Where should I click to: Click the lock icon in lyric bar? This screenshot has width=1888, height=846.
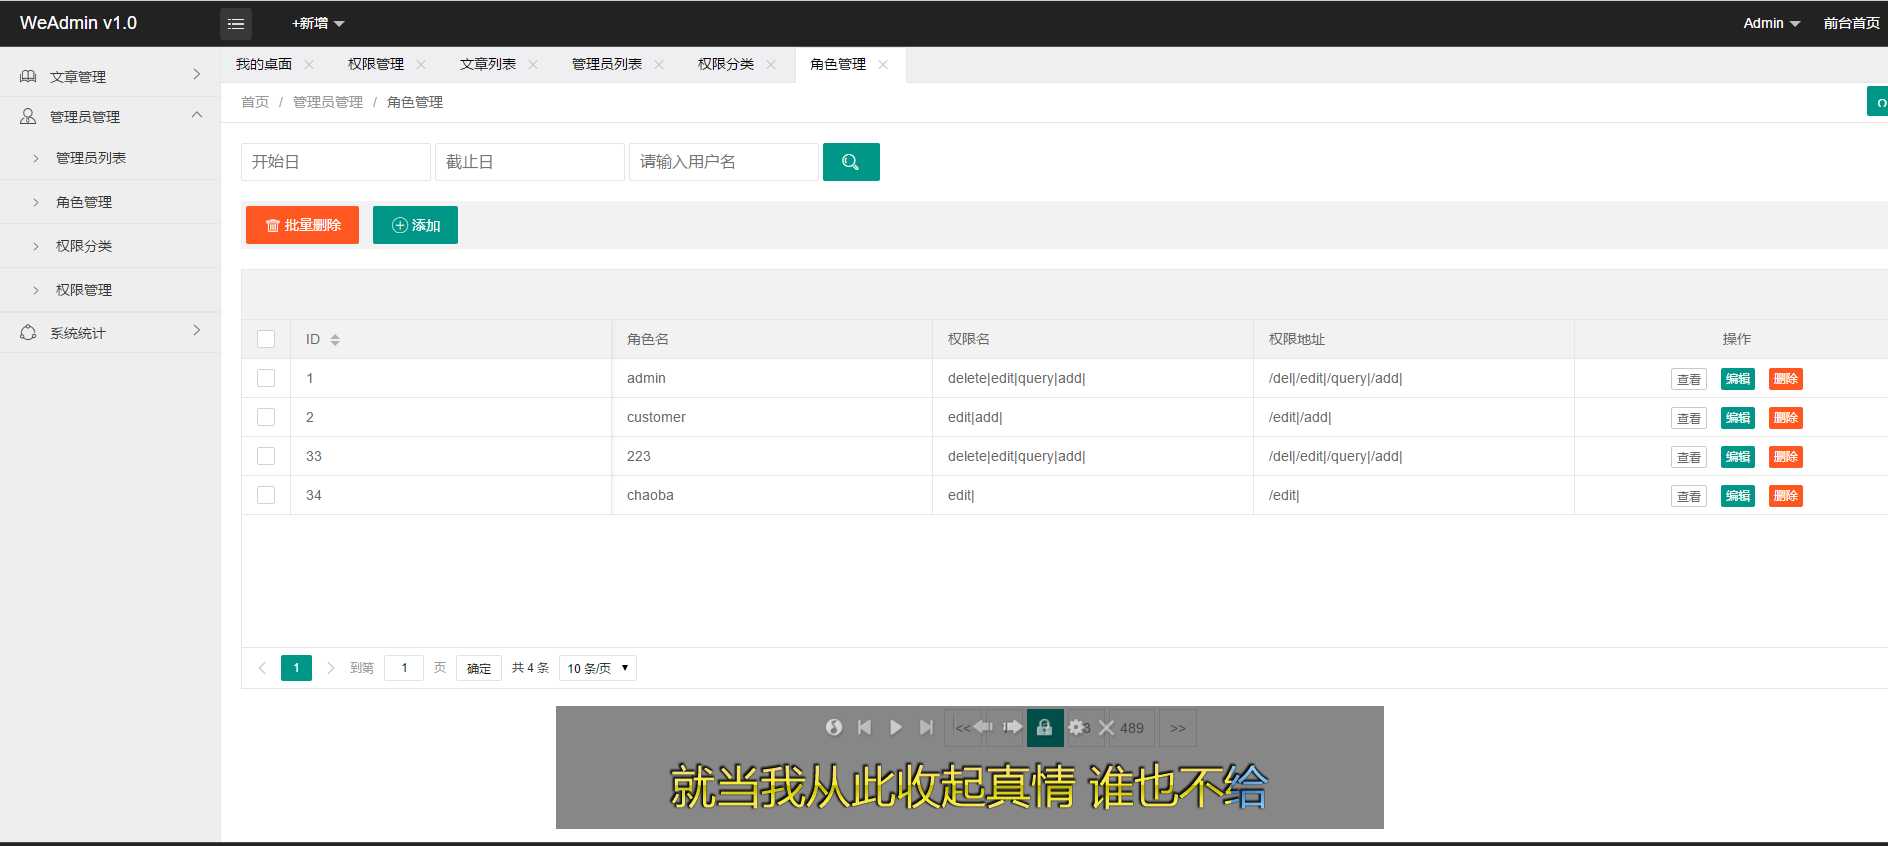[x=1045, y=727]
